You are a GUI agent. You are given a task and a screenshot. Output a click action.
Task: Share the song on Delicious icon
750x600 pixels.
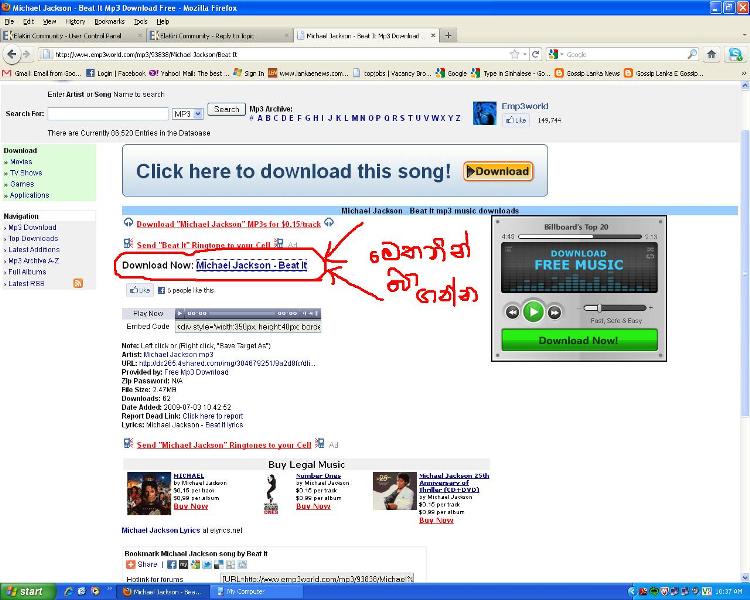tap(219, 565)
